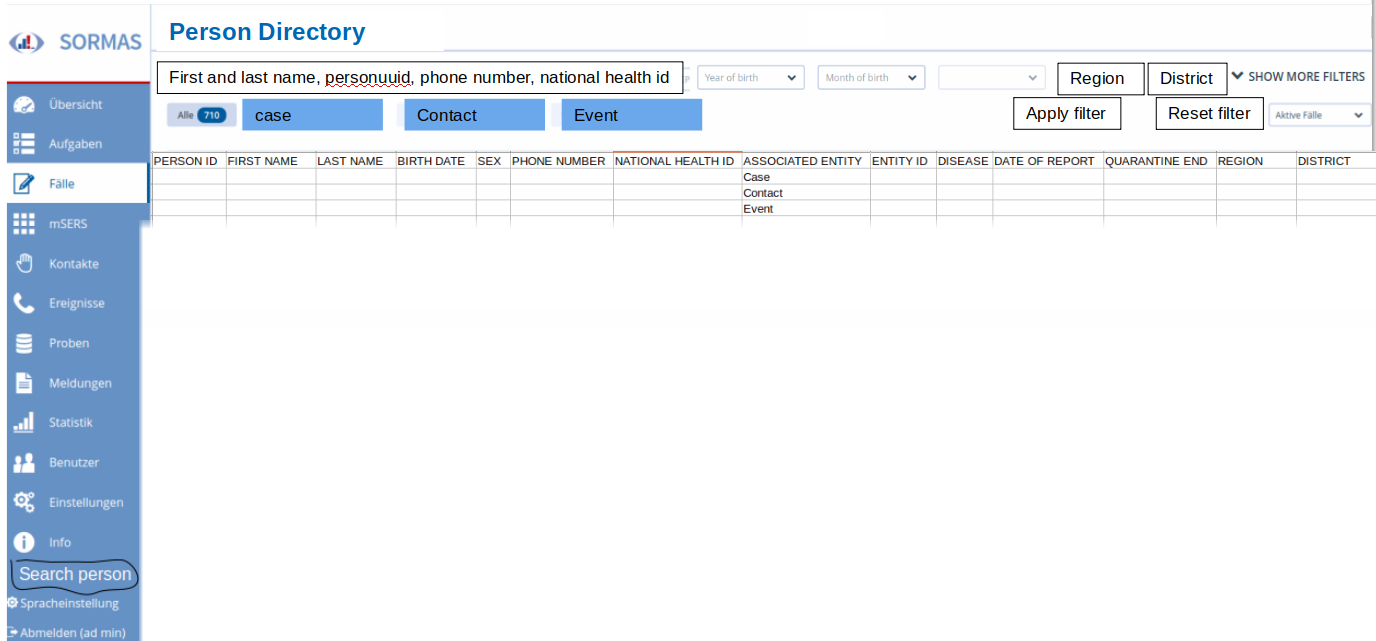Open the Aktive Fälle dropdown
Image resolution: width=1376 pixels, height=641 pixels.
click(1319, 115)
